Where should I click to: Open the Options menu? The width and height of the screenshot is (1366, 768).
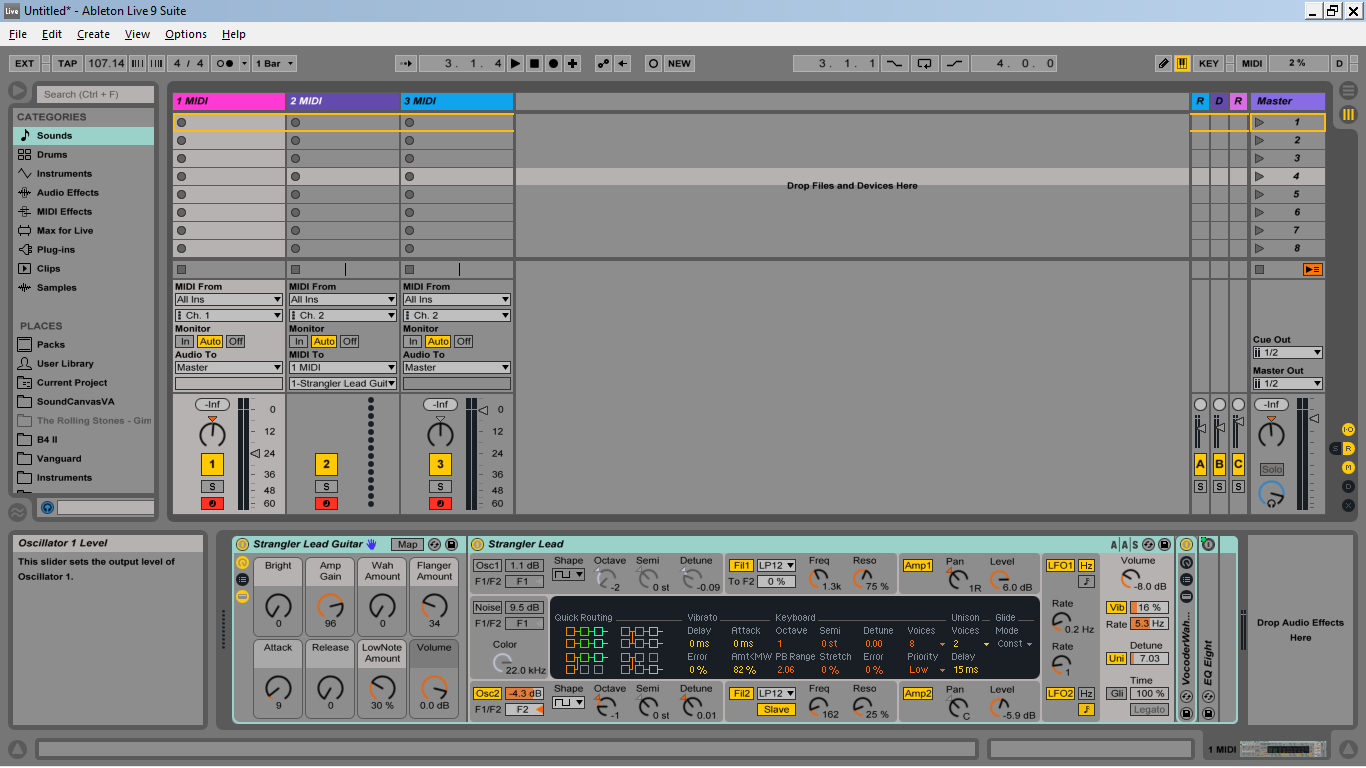[x=186, y=34]
